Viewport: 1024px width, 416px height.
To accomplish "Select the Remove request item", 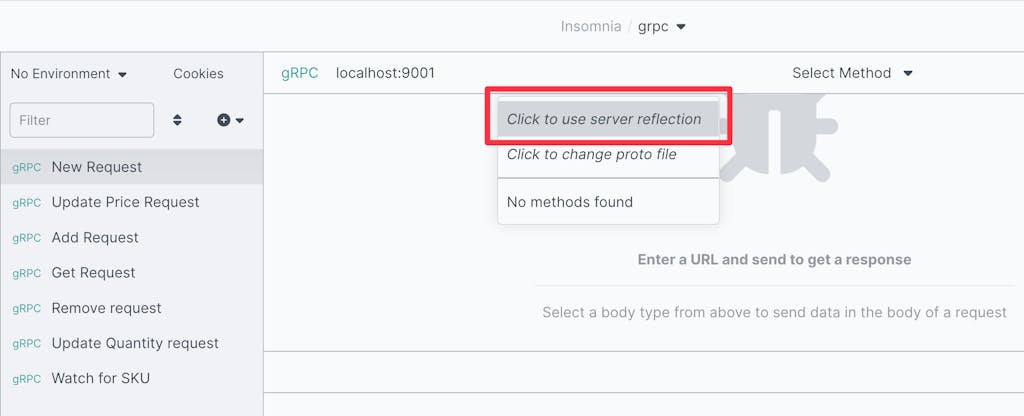I will tap(106, 308).
